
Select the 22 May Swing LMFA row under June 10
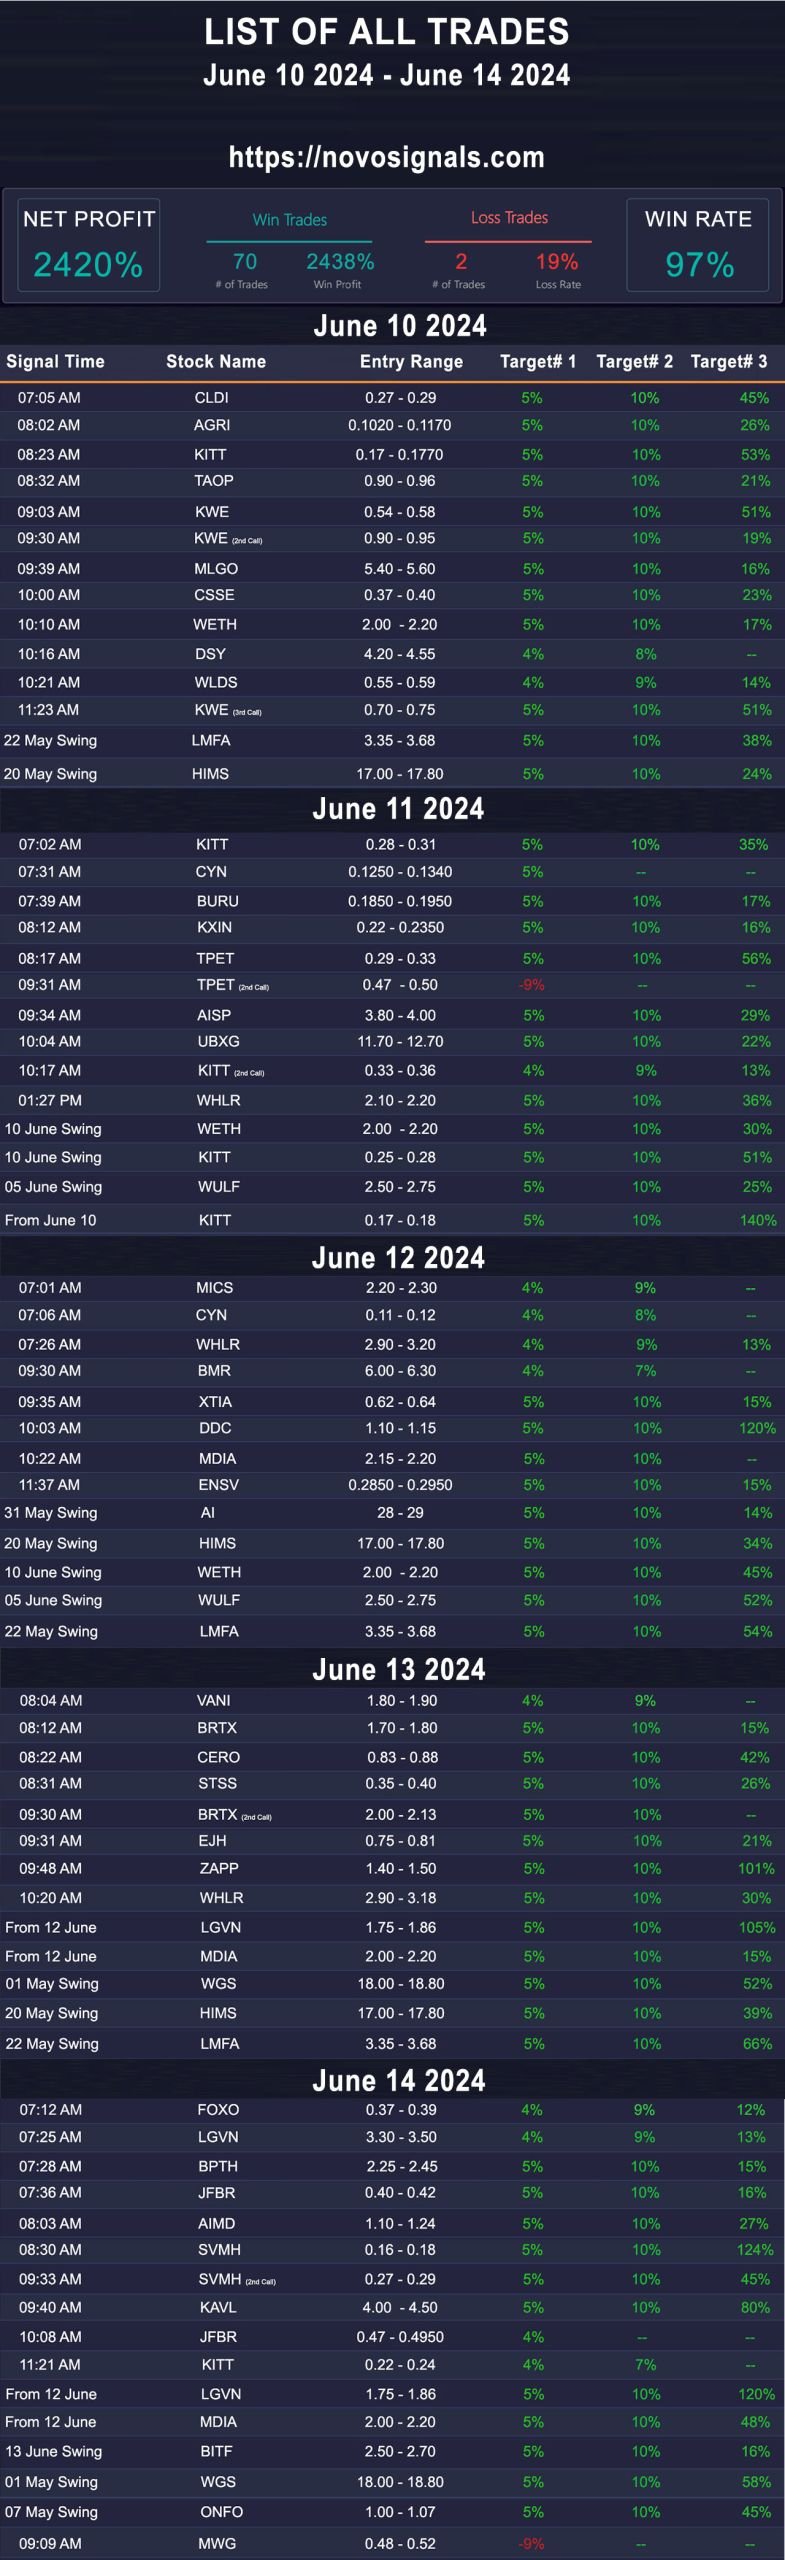pyautogui.click(x=392, y=741)
